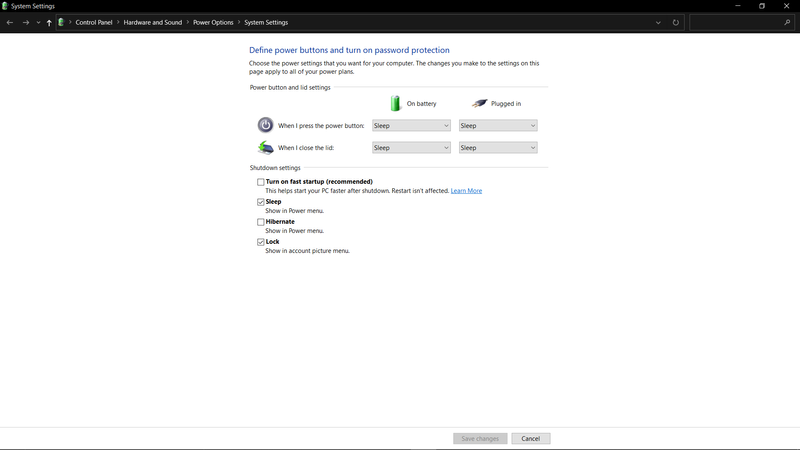The height and width of the screenshot is (450, 800).
Task: Click the Cancel button
Action: point(530,439)
